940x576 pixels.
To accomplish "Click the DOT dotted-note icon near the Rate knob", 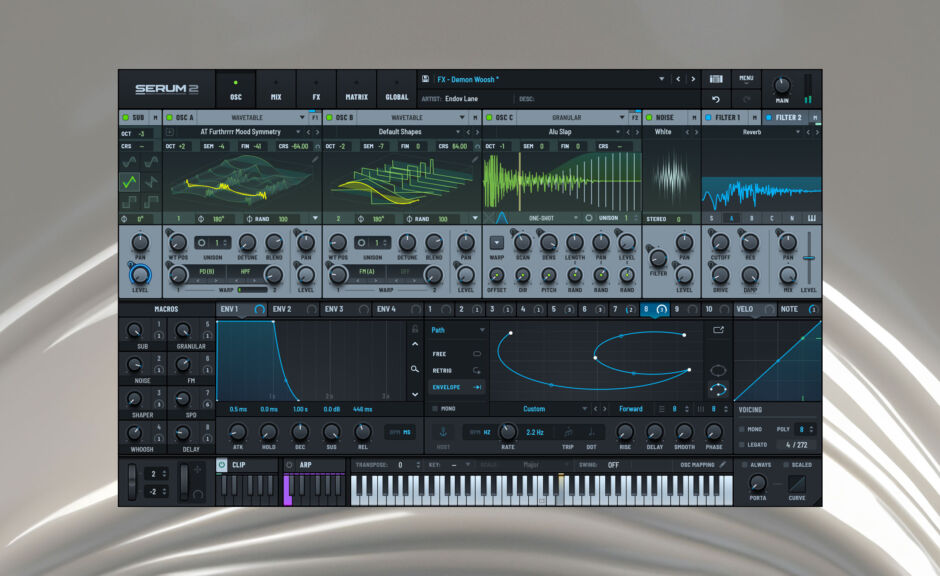I will click(x=591, y=434).
